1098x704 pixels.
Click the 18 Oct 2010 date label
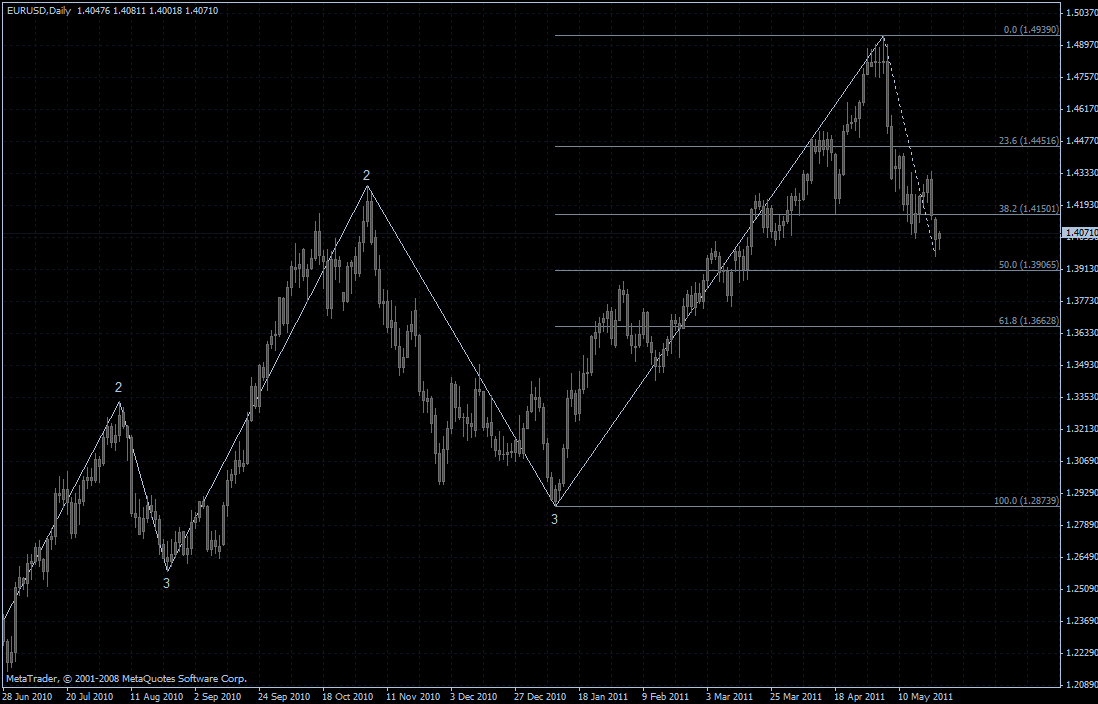pyautogui.click(x=347, y=697)
